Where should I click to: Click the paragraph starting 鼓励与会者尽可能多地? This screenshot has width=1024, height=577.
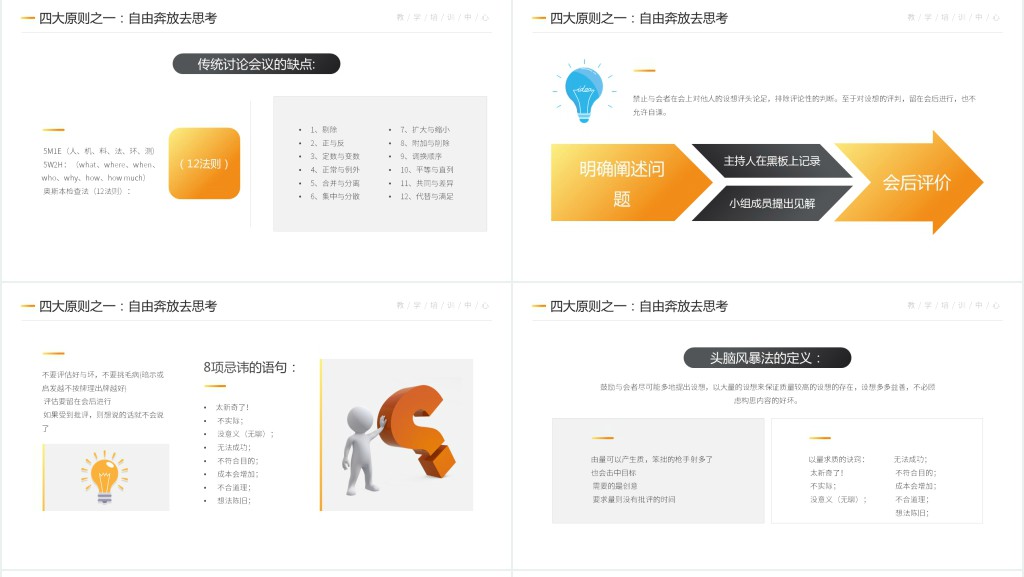tap(767, 394)
